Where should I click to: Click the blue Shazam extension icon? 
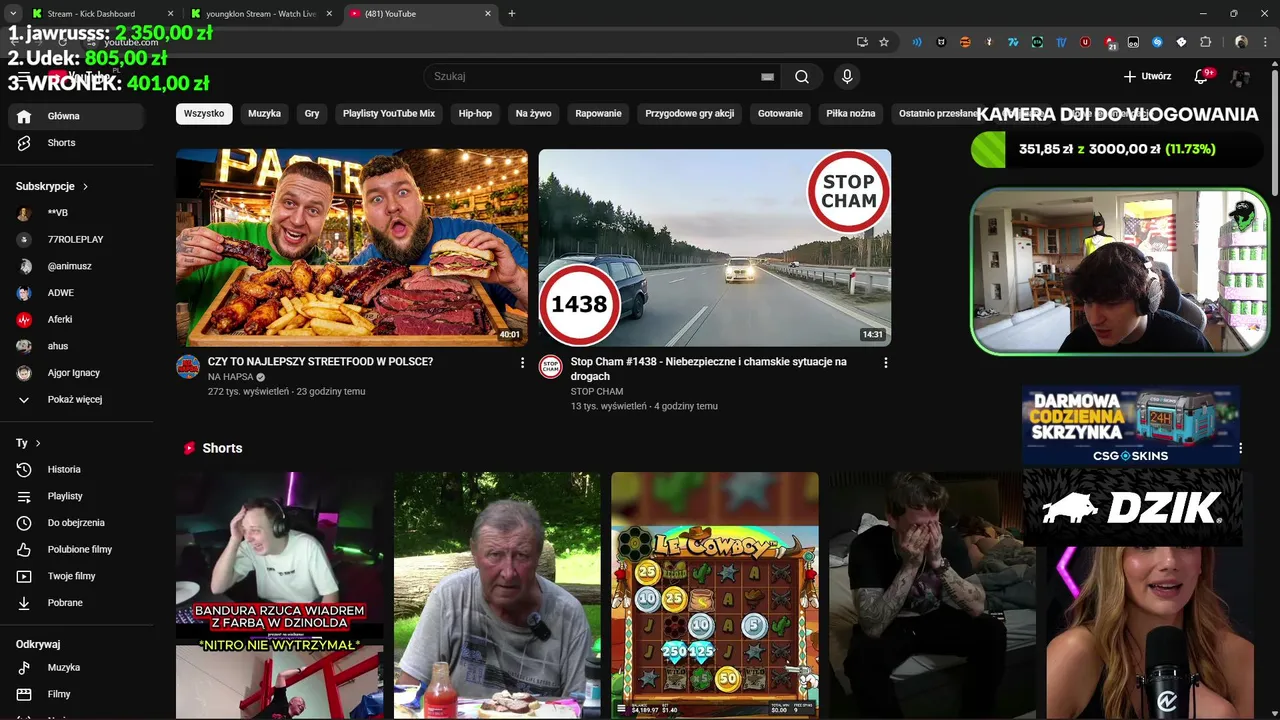[x=1157, y=42]
